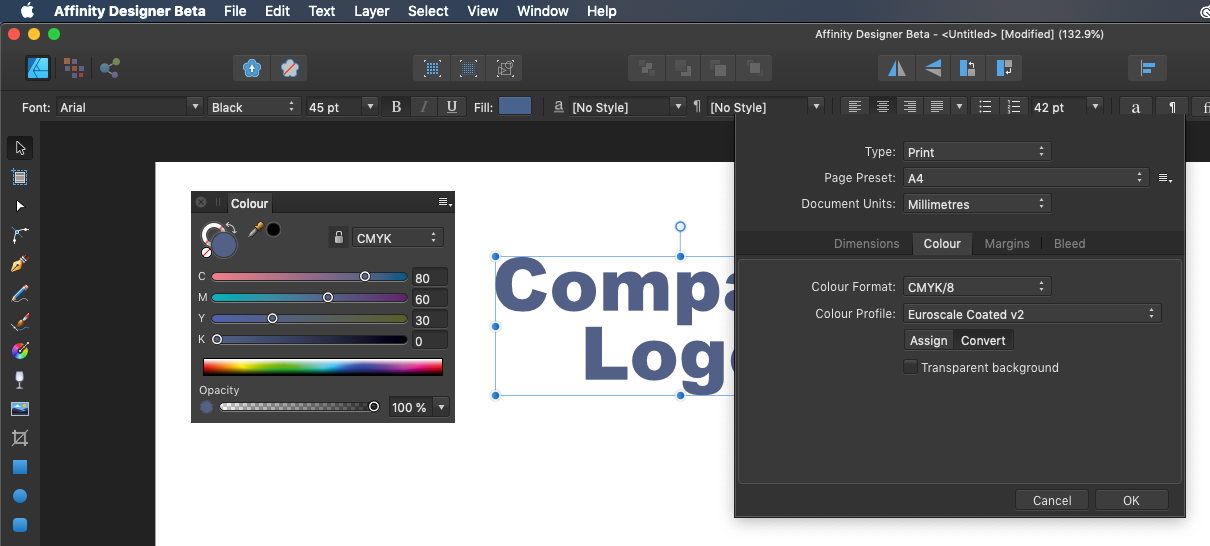Image resolution: width=1210 pixels, height=546 pixels.
Task: Switch to Pixel persona
Action: [x=73, y=68]
